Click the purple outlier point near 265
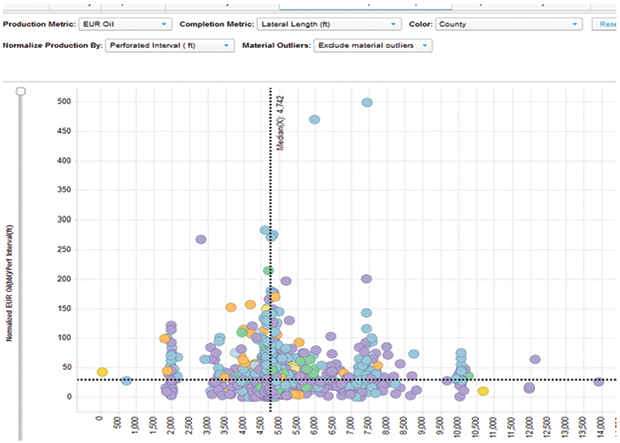Image resolution: width=620 pixels, height=443 pixels. click(x=201, y=240)
